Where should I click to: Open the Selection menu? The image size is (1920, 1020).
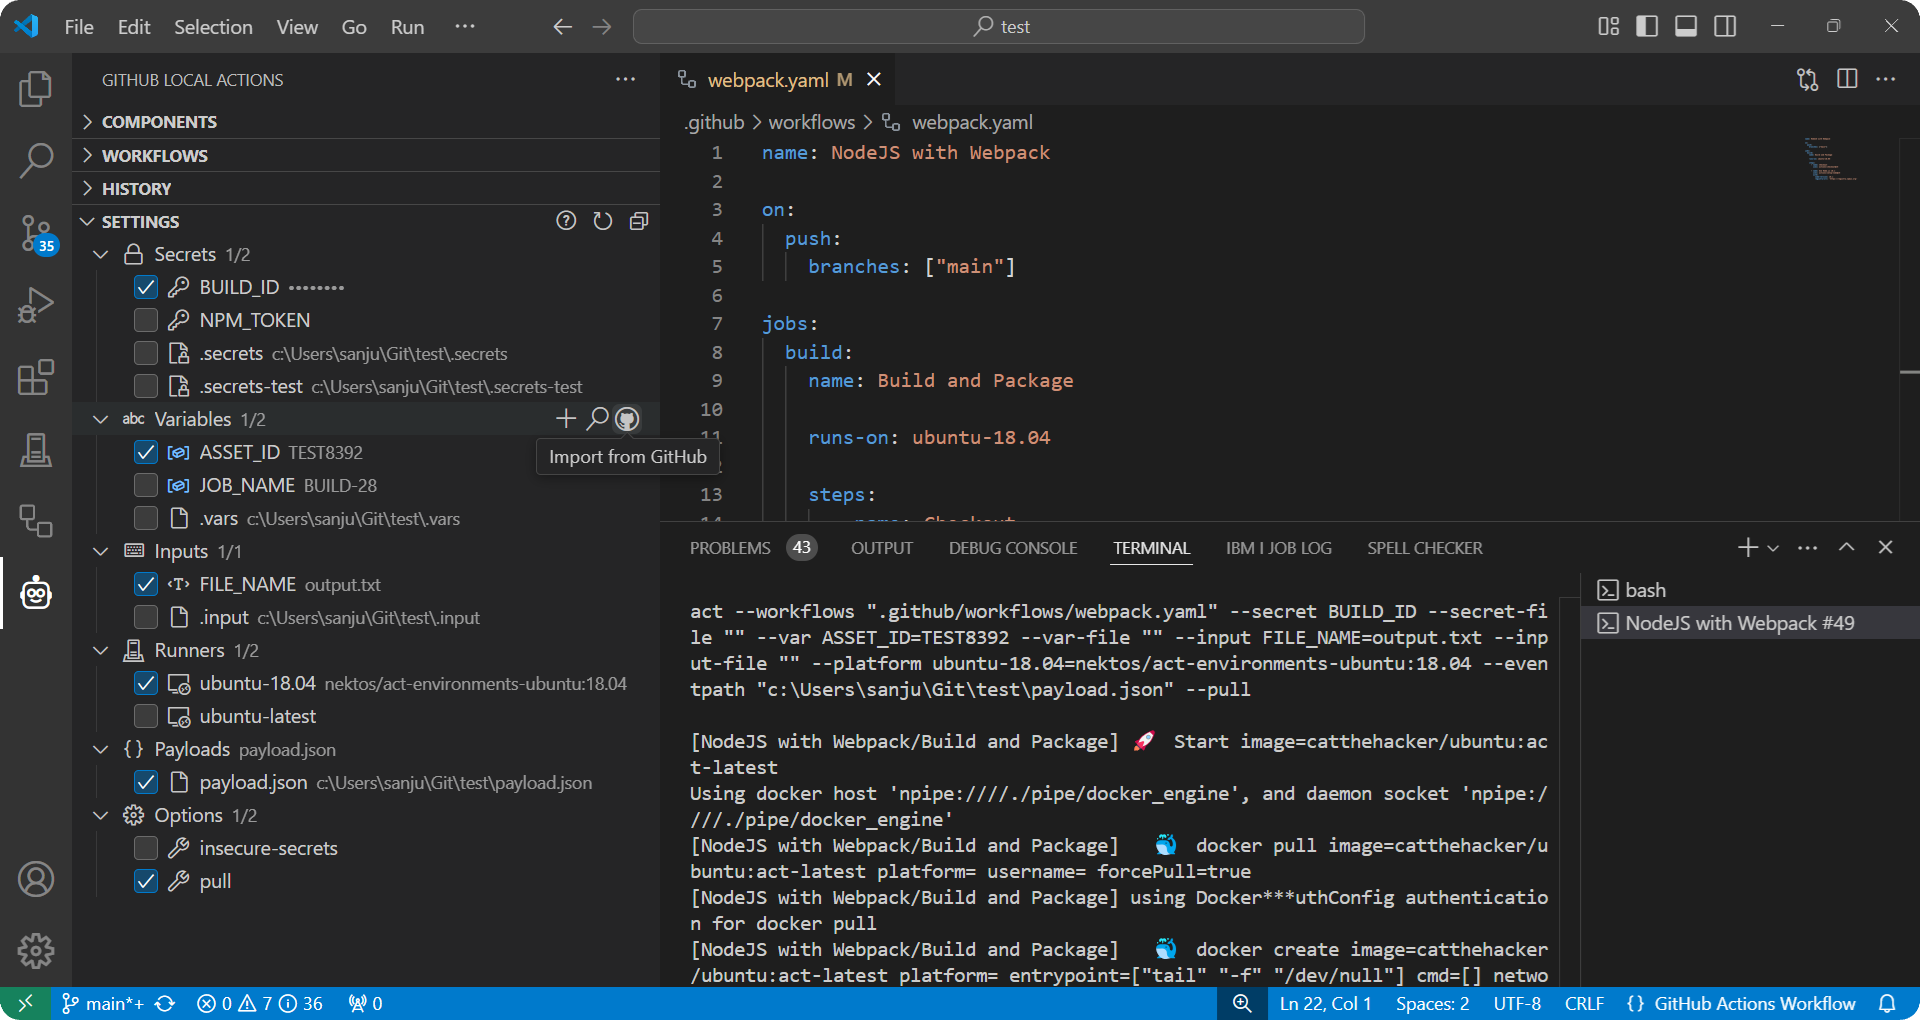point(213,27)
